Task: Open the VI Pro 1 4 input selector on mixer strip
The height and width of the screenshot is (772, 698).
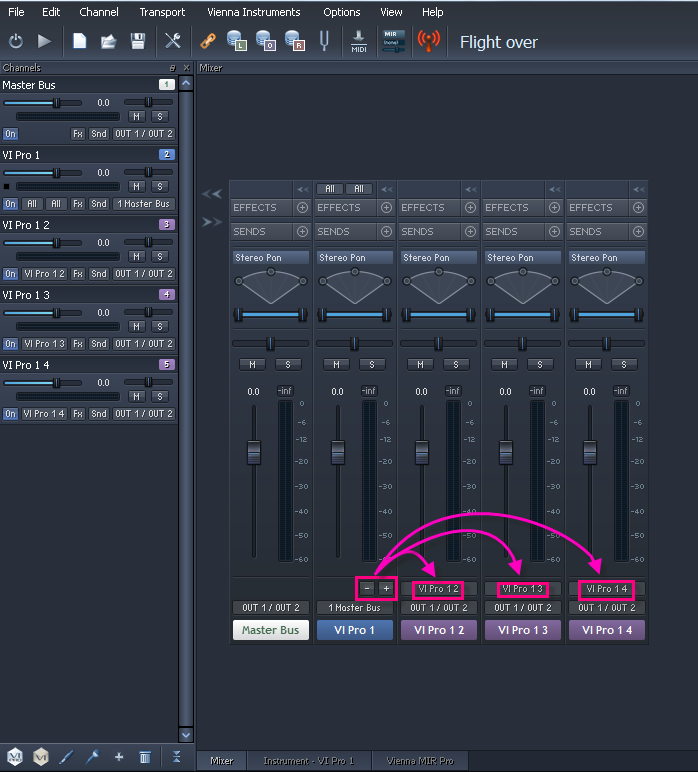Action: 606,589
